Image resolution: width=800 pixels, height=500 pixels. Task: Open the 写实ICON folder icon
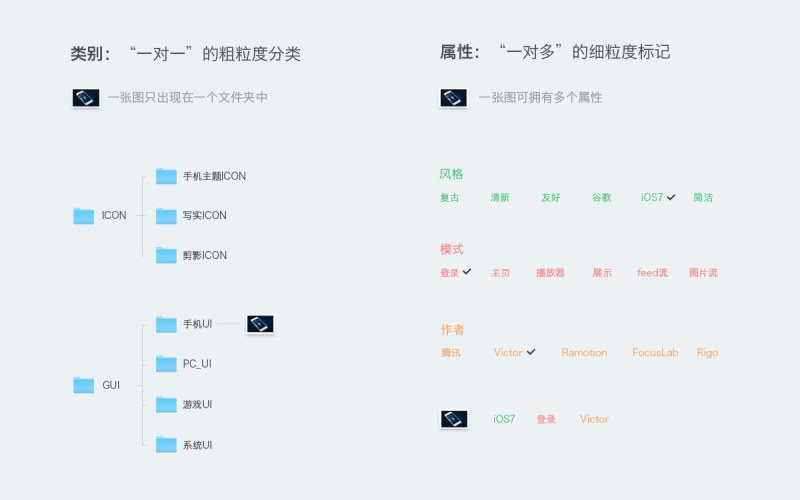[166, 215]
